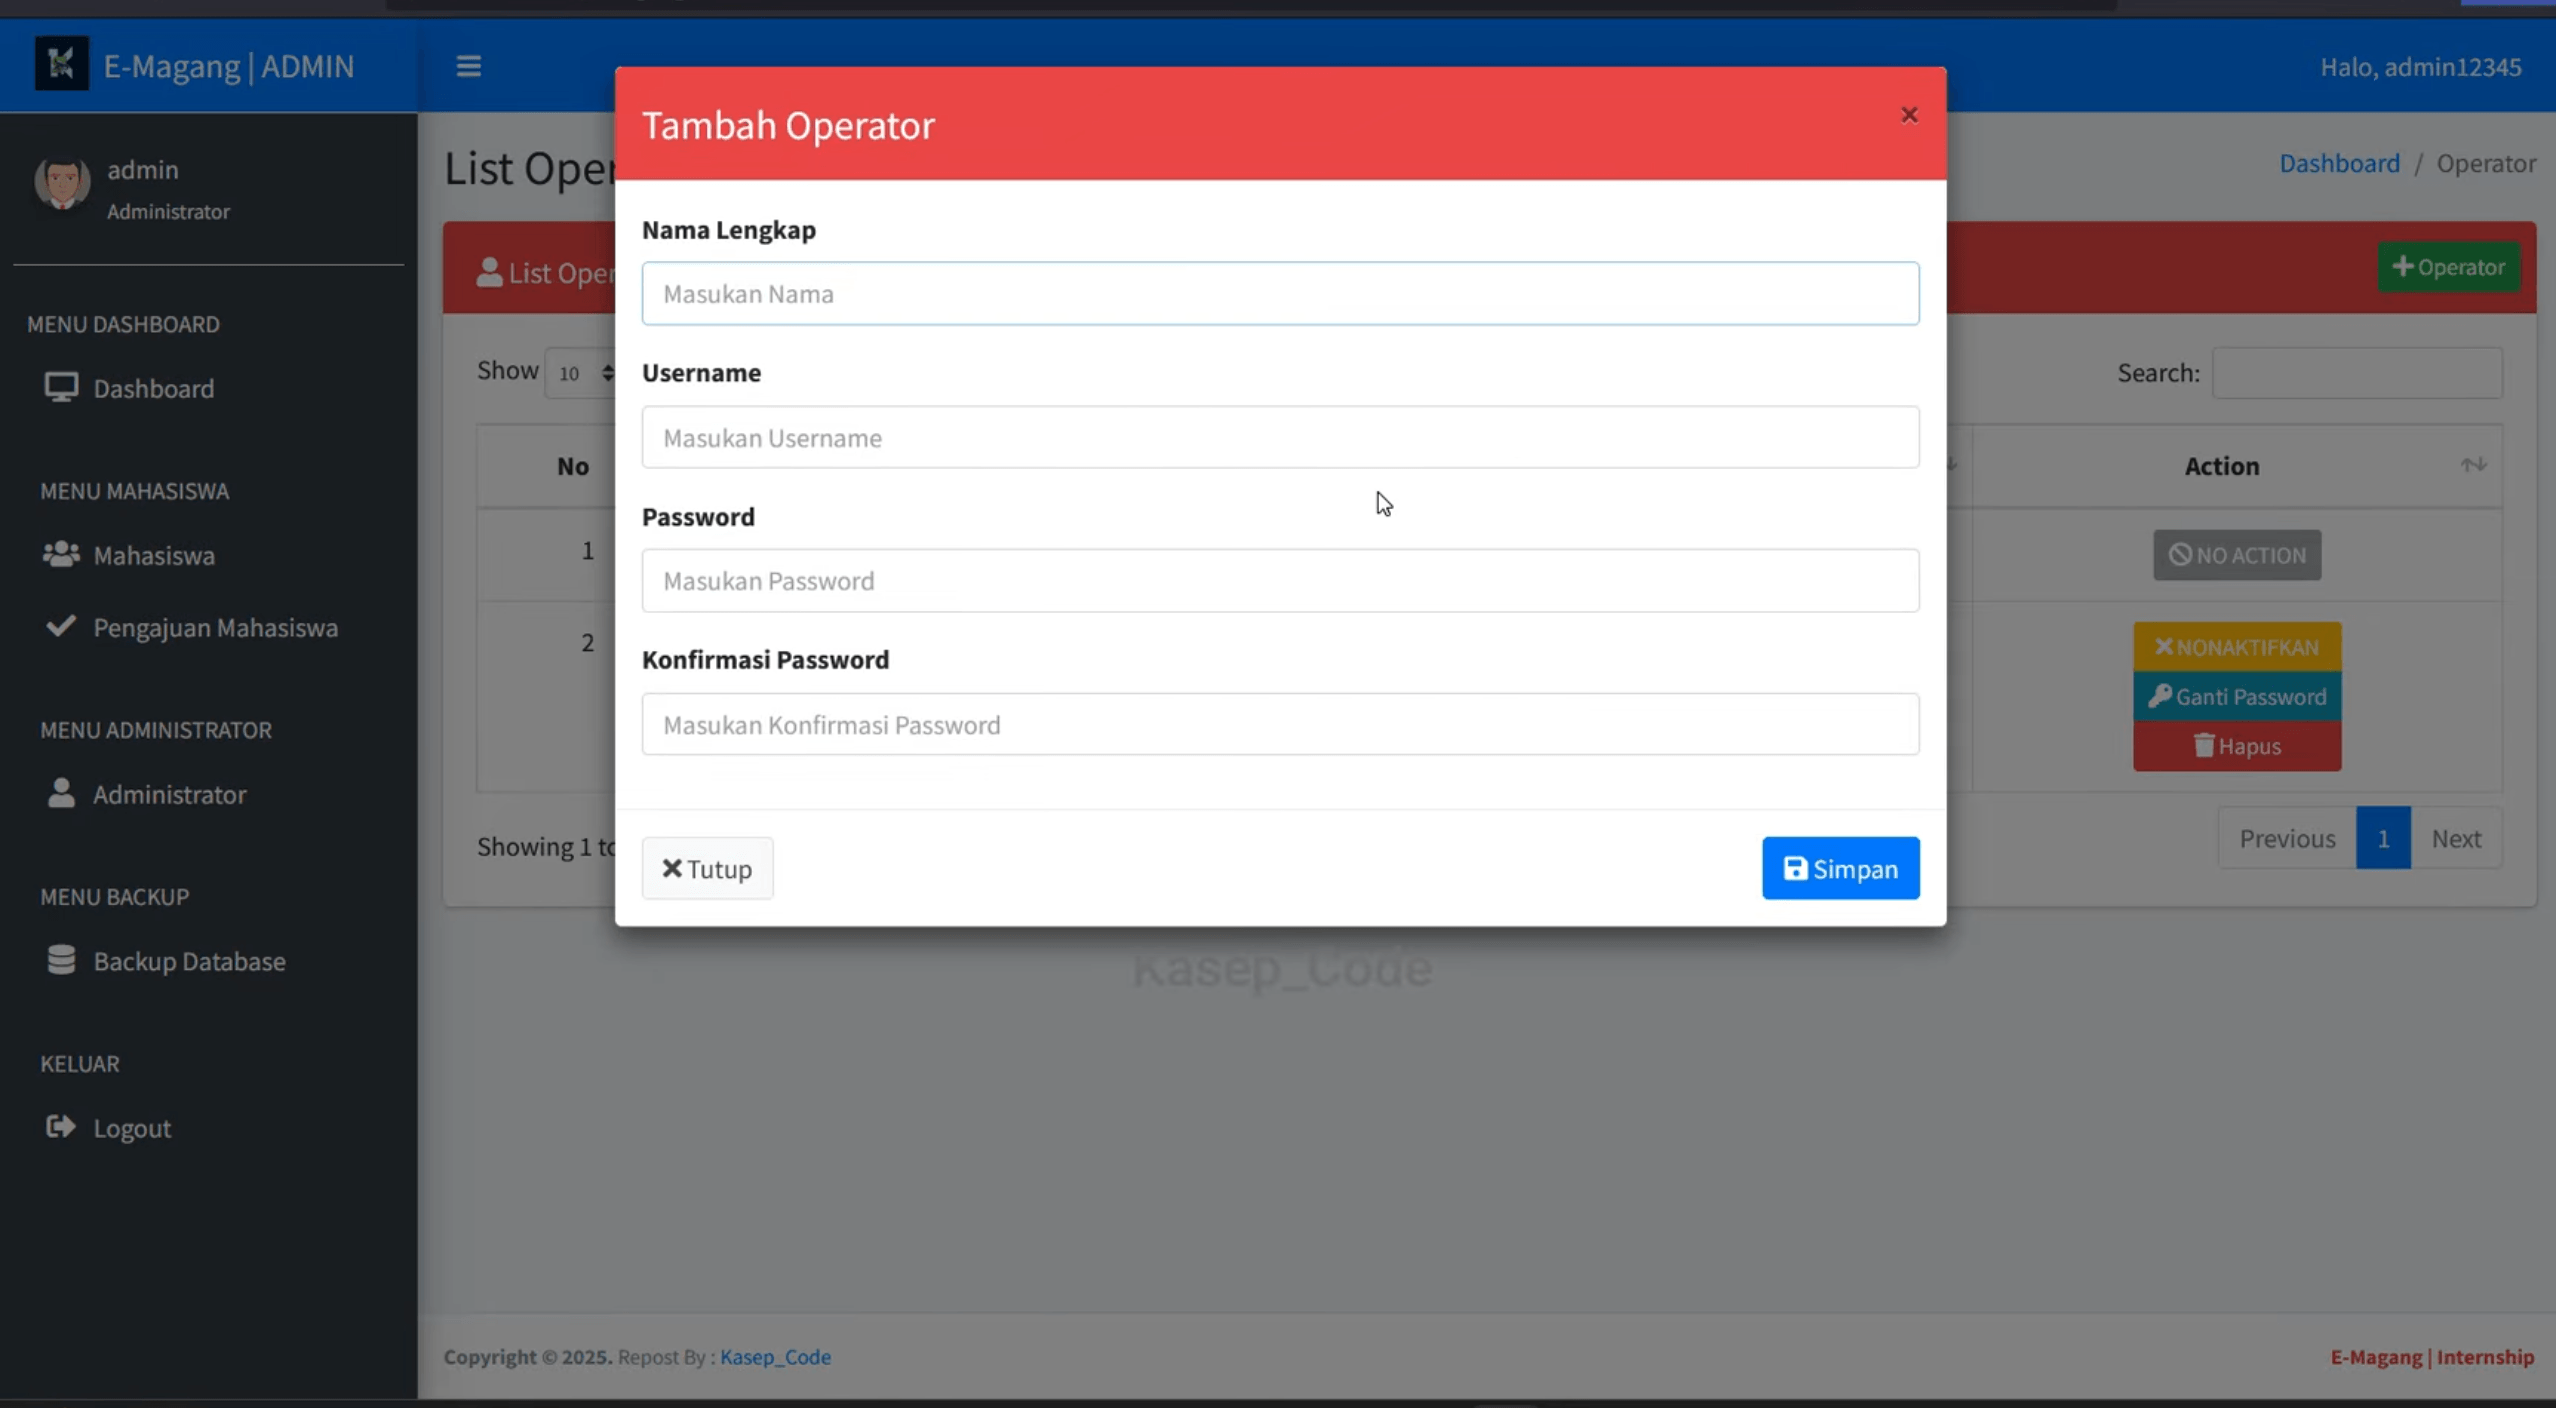The image size is (2556, 1408).
Task: Select page 1 in pagination
Action: tap(2382, 838)
